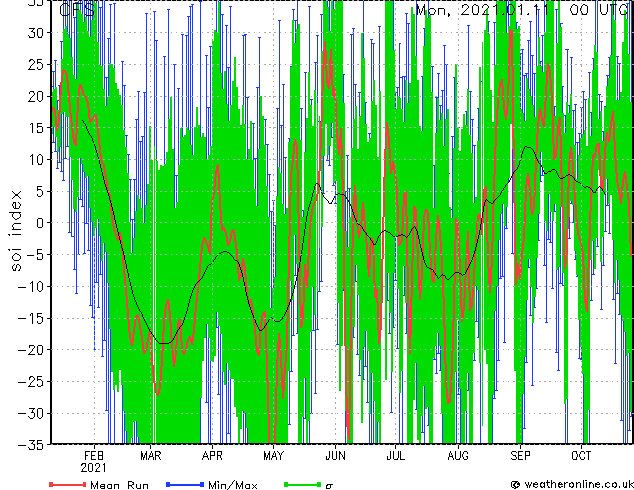Click the -25 y-axis value

point(32,382)
